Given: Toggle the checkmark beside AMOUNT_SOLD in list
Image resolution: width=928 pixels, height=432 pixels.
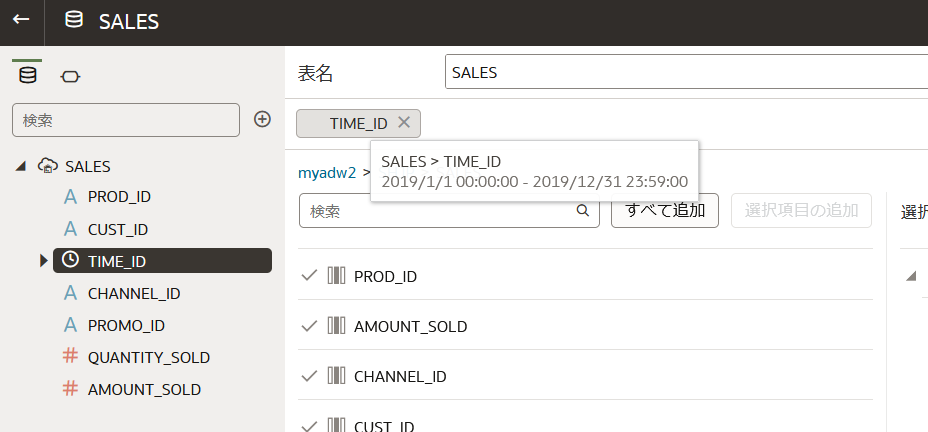Looking at the screenshot, I should (310, 325).
